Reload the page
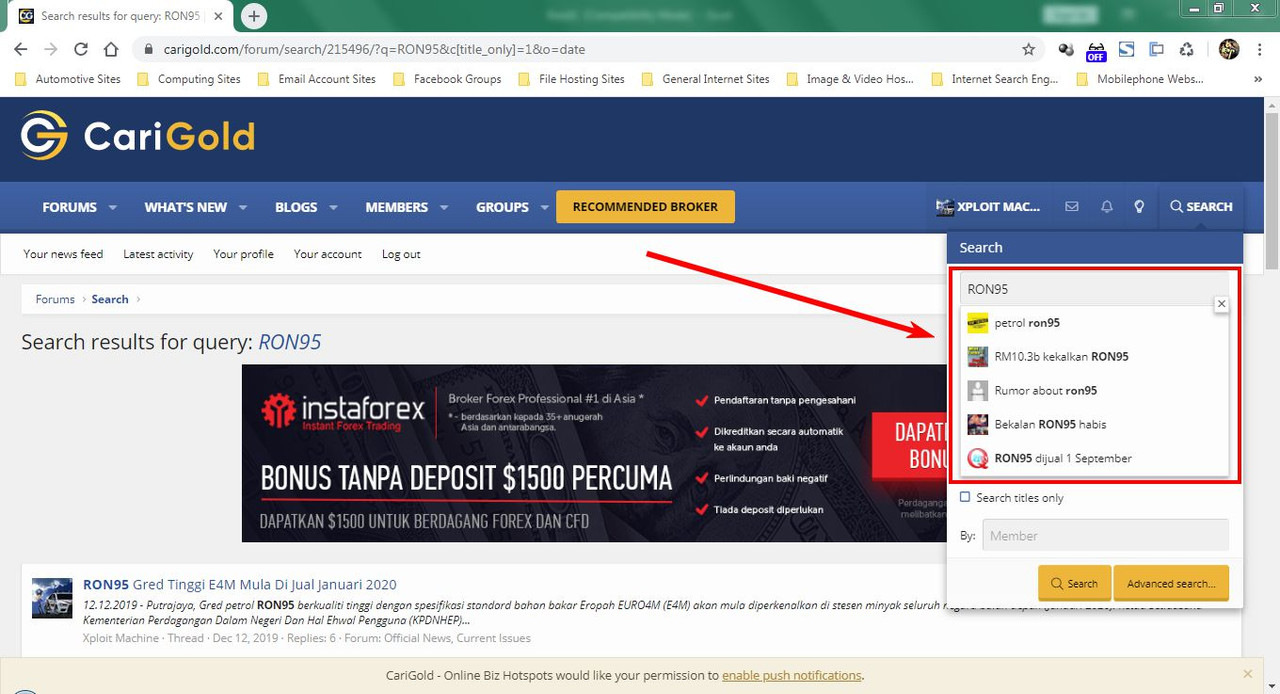The height and width of the screenshot is (694, 1280). coord(81,49)
